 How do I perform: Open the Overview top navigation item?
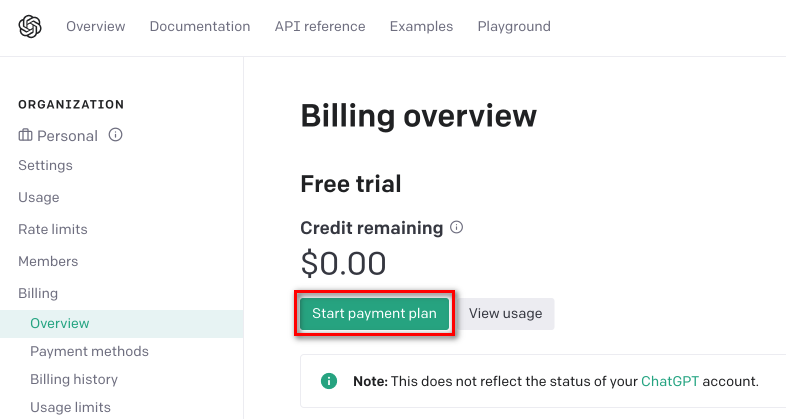coord(96,26)
